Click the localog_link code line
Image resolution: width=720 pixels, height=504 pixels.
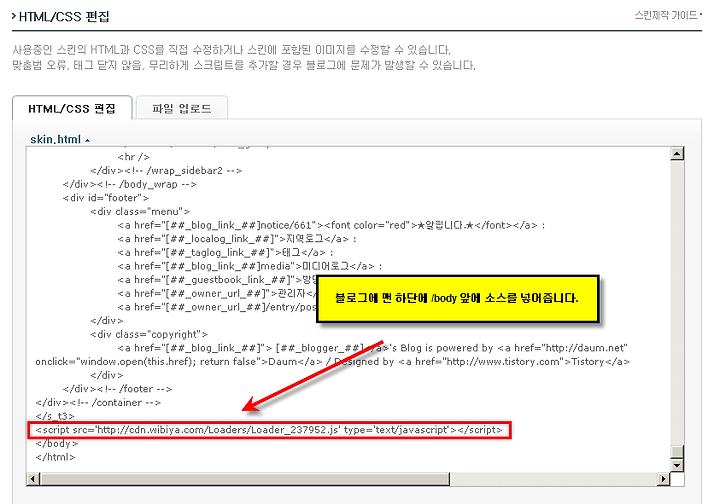pyautogui.click(x=236, y=239)
